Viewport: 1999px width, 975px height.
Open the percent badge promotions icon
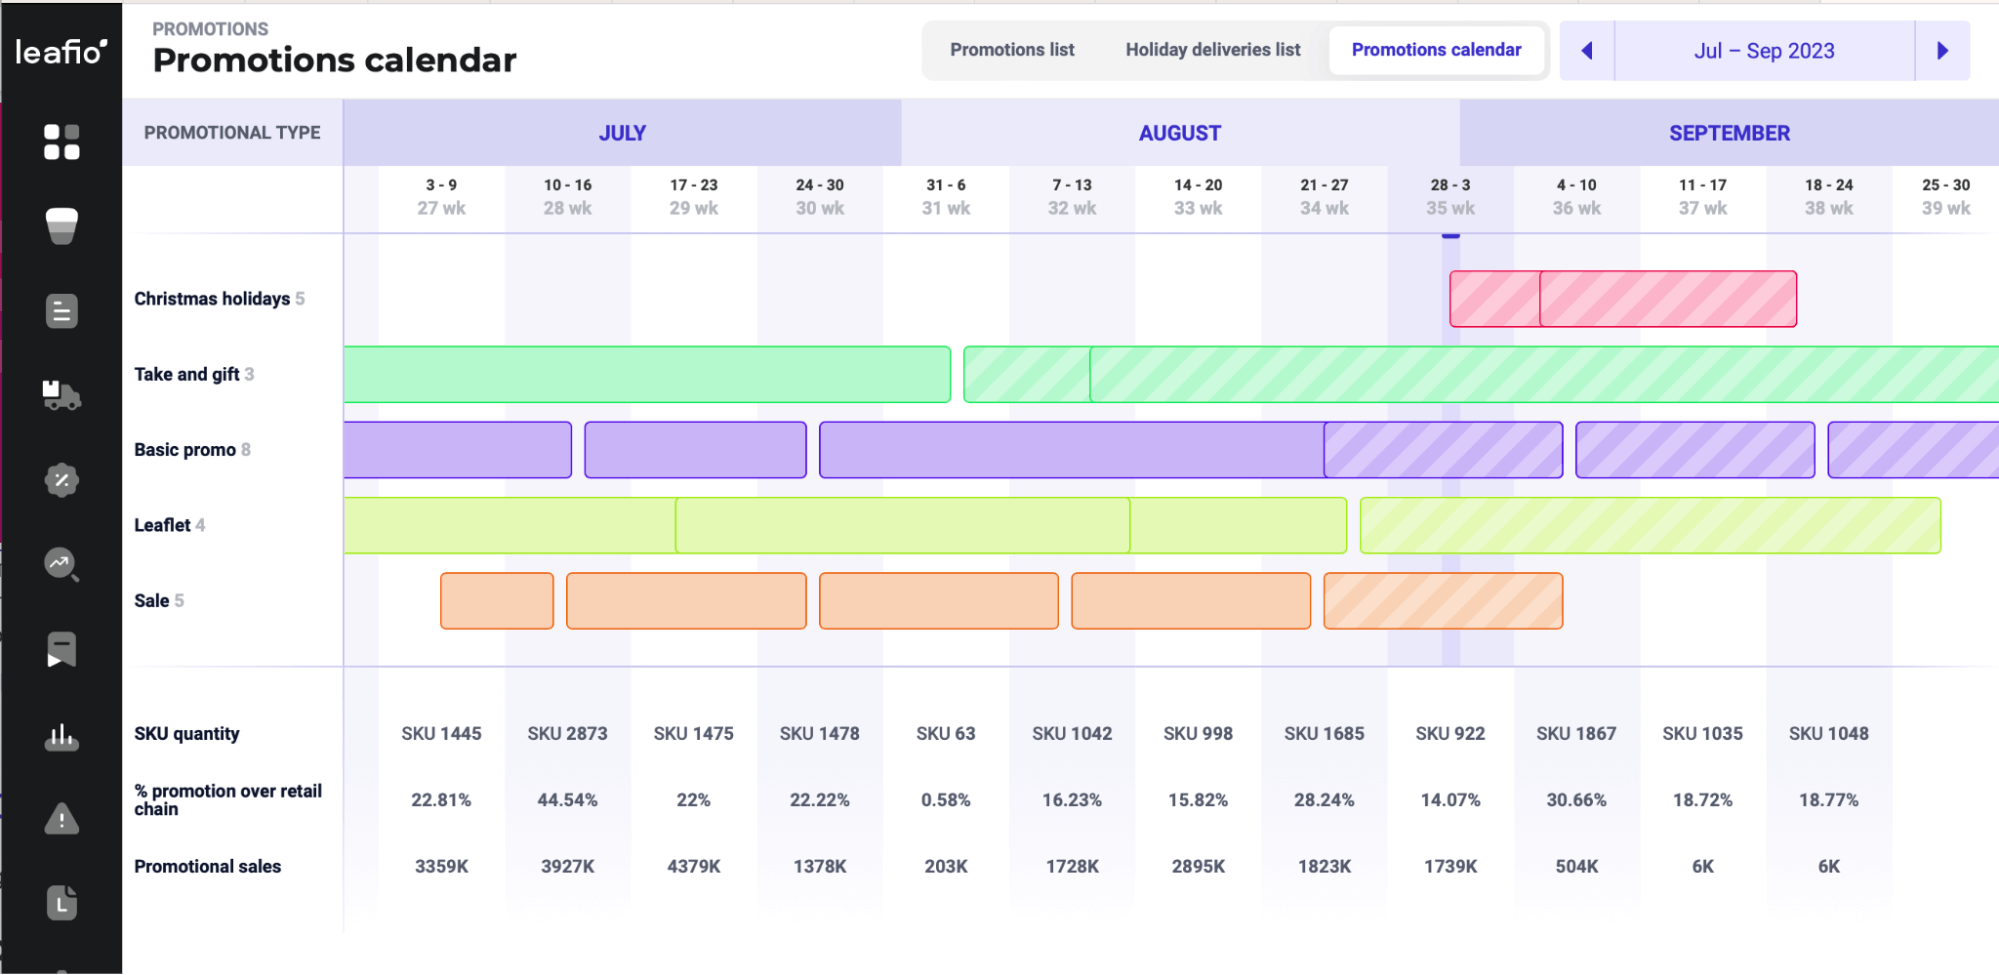[x=61, y=480]
